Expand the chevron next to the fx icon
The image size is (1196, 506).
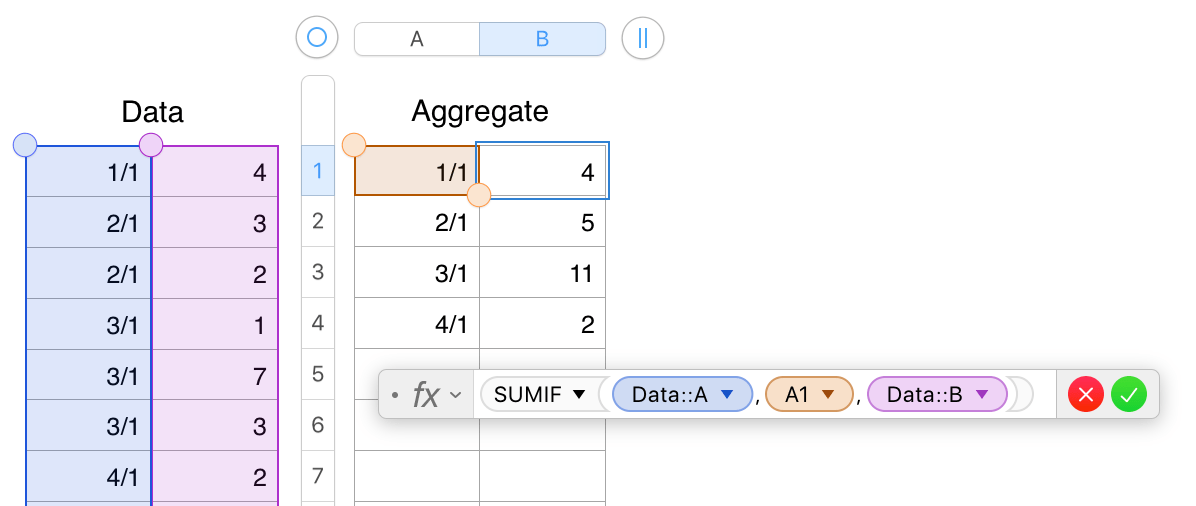pyautogui.click(x=456, y=395)
